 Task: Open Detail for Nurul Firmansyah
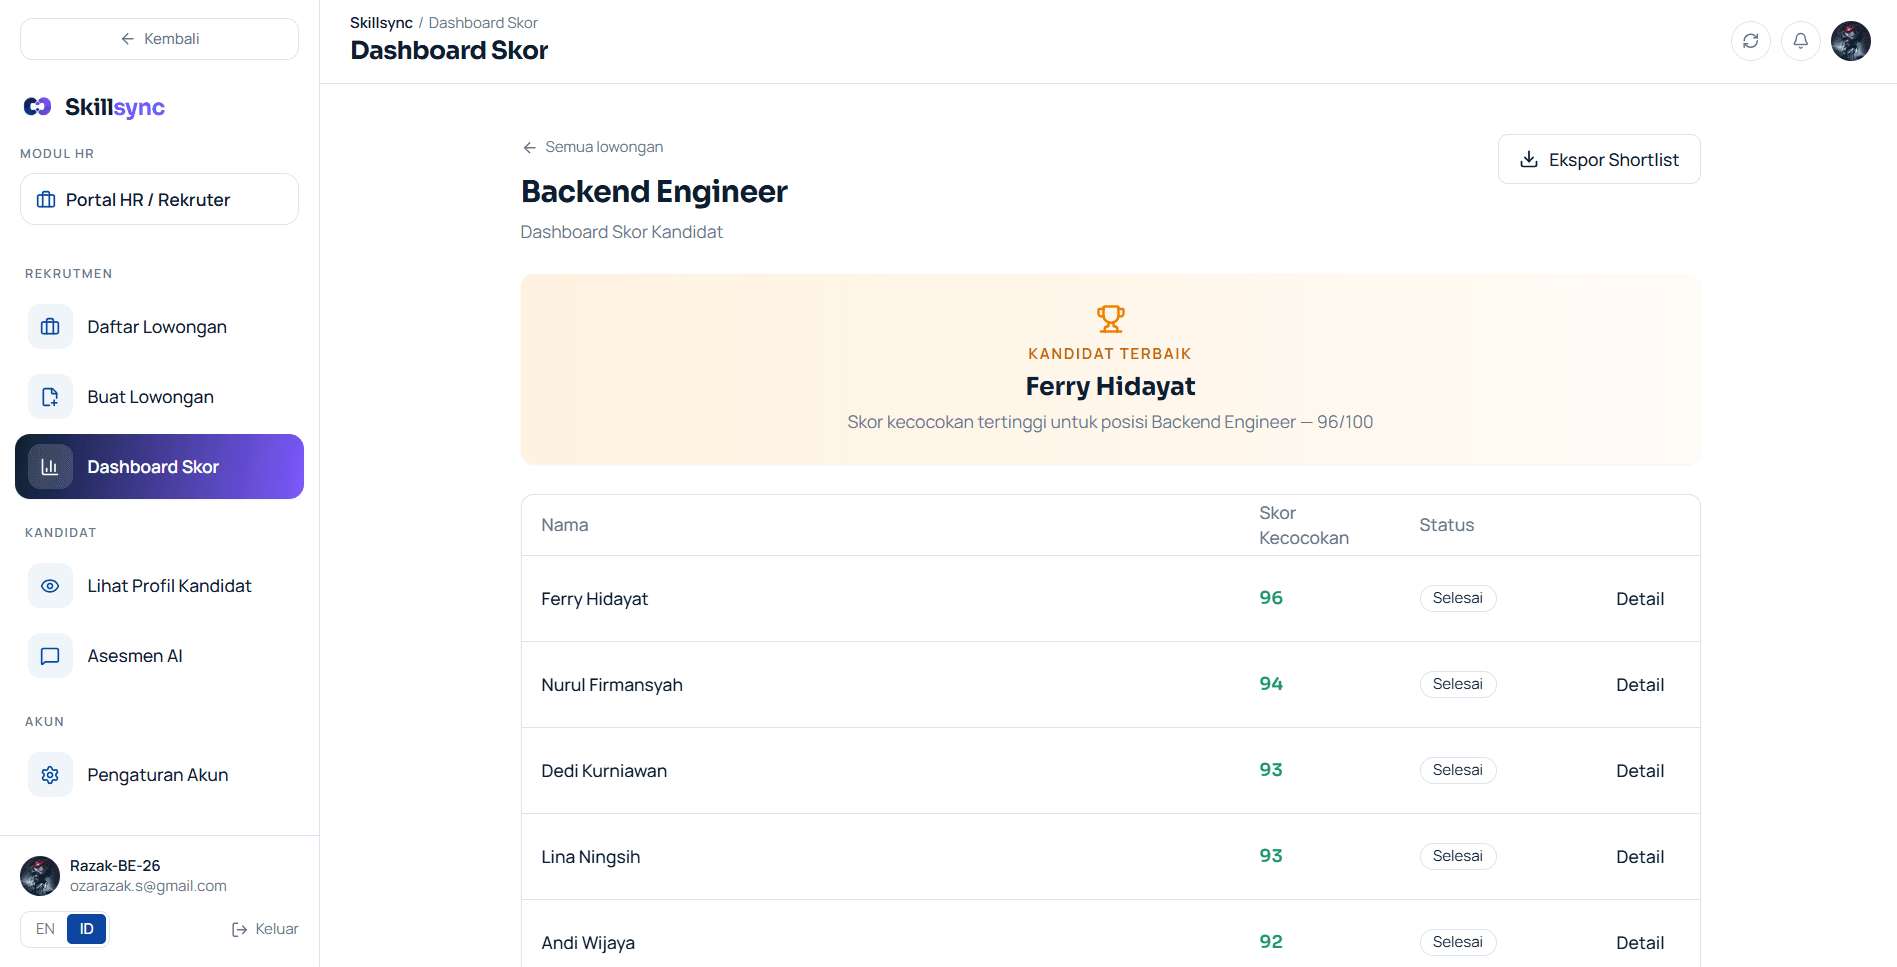1640,685
